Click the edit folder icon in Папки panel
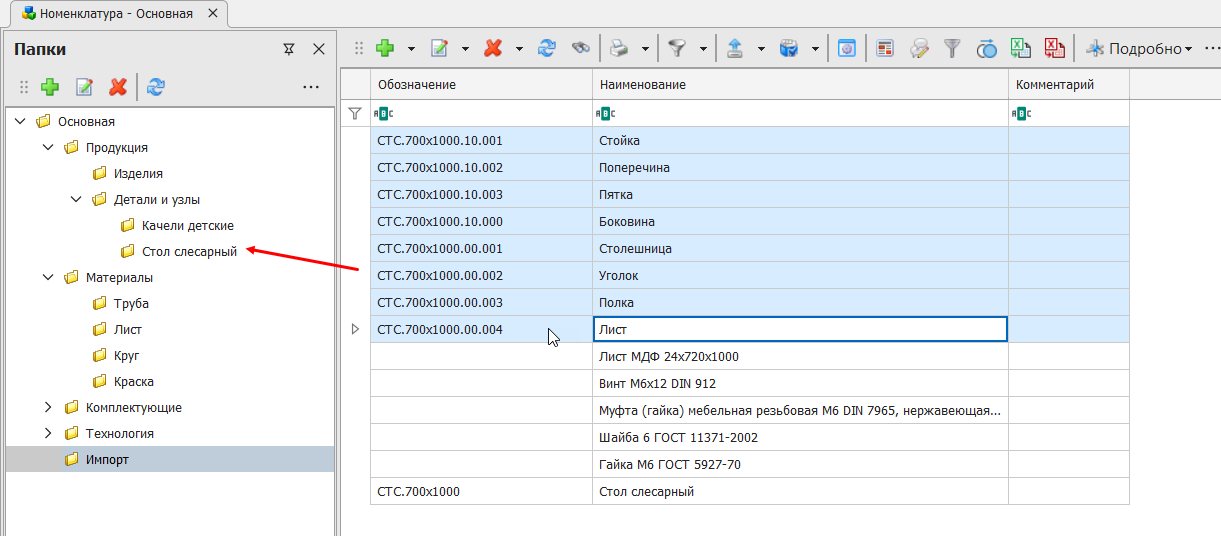The width and height of the screenshot is (1221, 536). coord(84,87)
